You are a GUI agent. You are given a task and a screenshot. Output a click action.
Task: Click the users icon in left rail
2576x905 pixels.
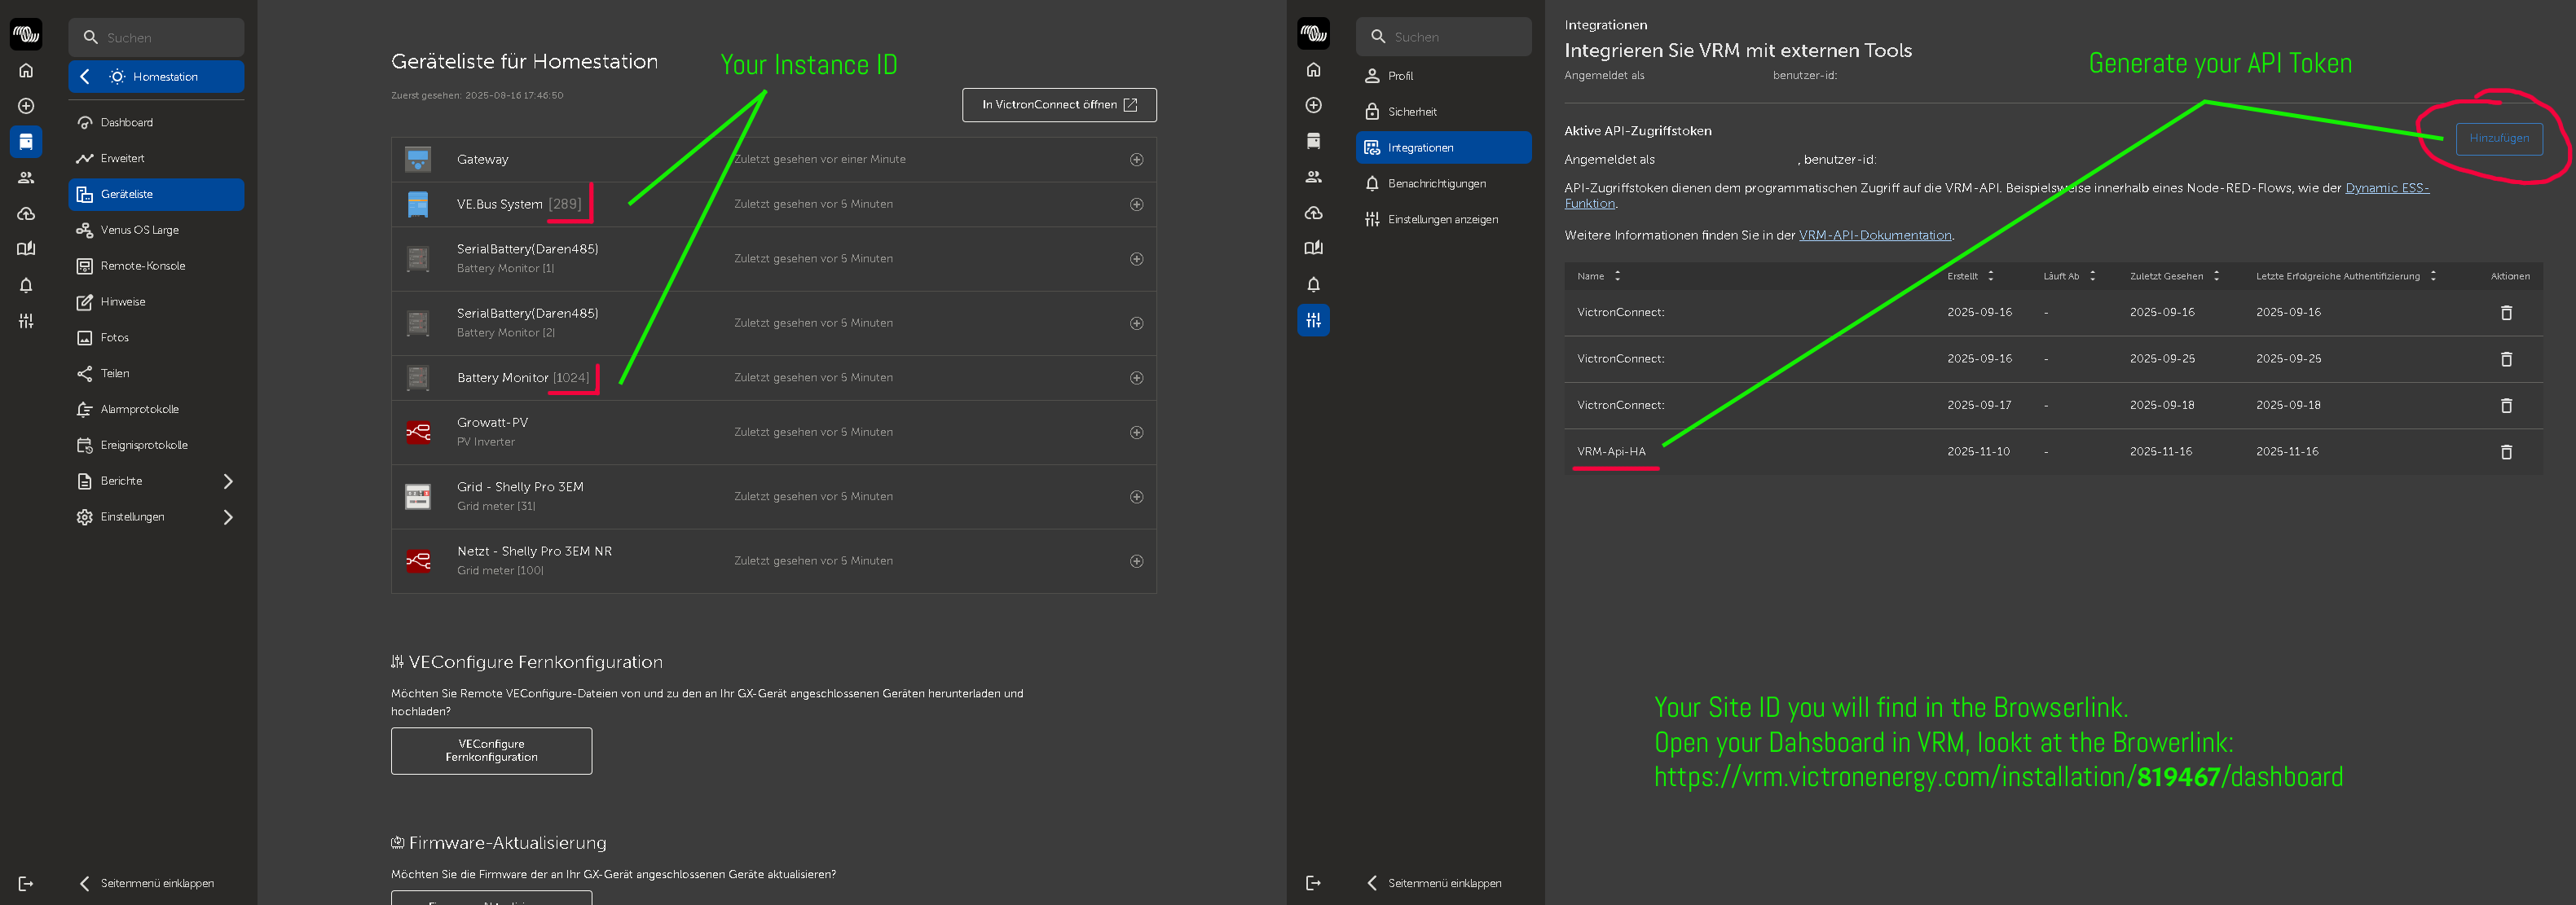26,178
